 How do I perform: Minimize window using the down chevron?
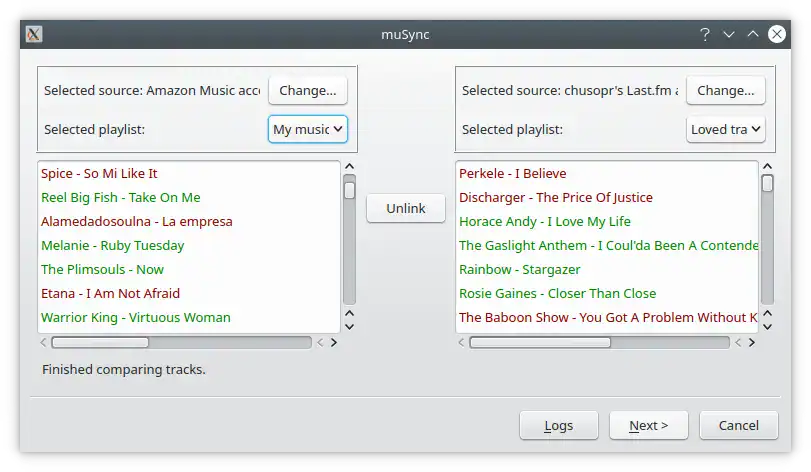click(729, 35)
